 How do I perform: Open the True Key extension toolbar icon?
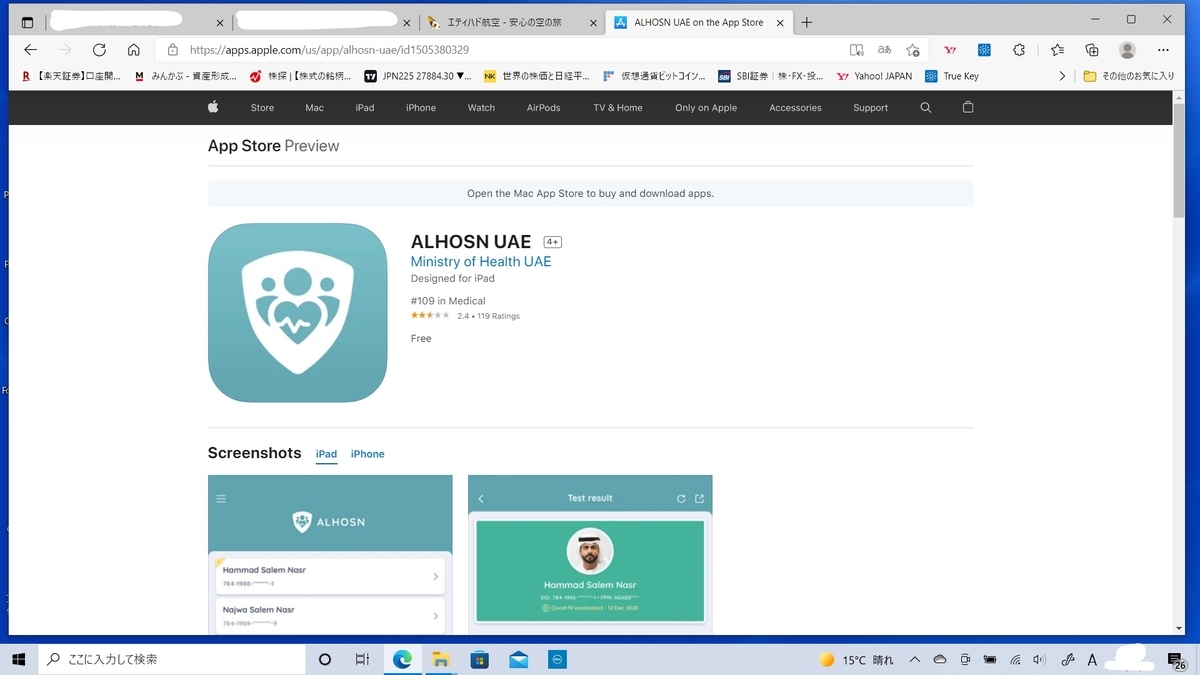pyautogui.click(x=984, y=50)
